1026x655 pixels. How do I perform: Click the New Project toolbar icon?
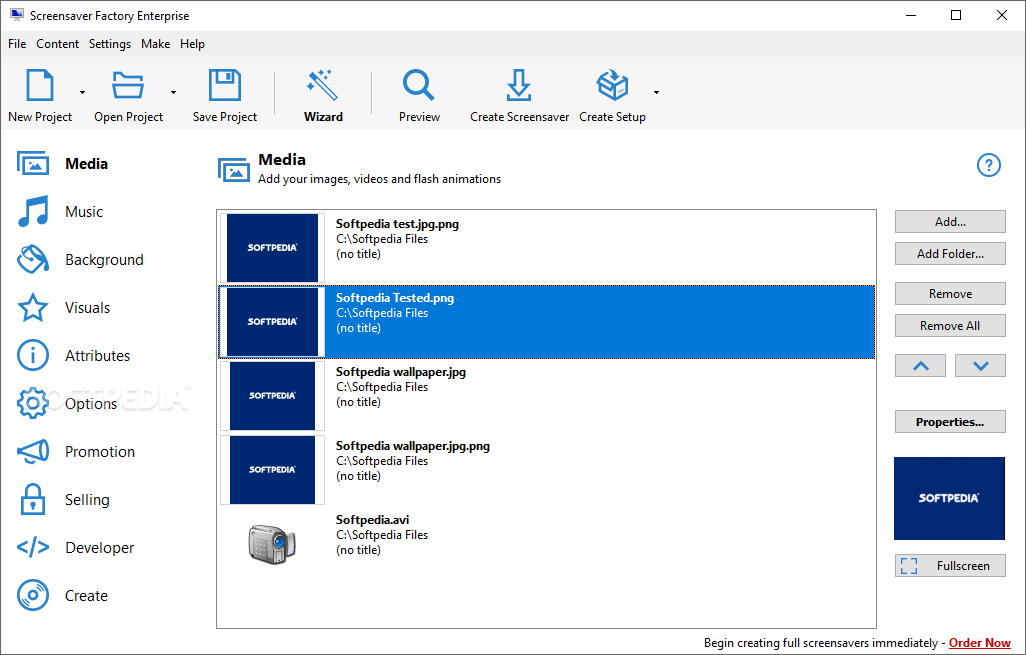(x=40, y=85)
